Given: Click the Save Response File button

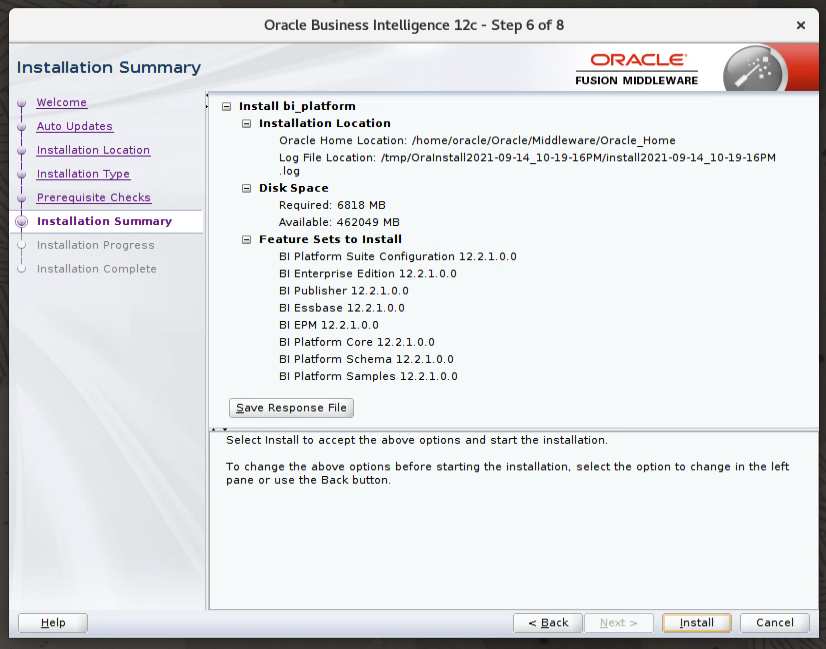Looking at the screenshot, I should (x=291, y=408).
